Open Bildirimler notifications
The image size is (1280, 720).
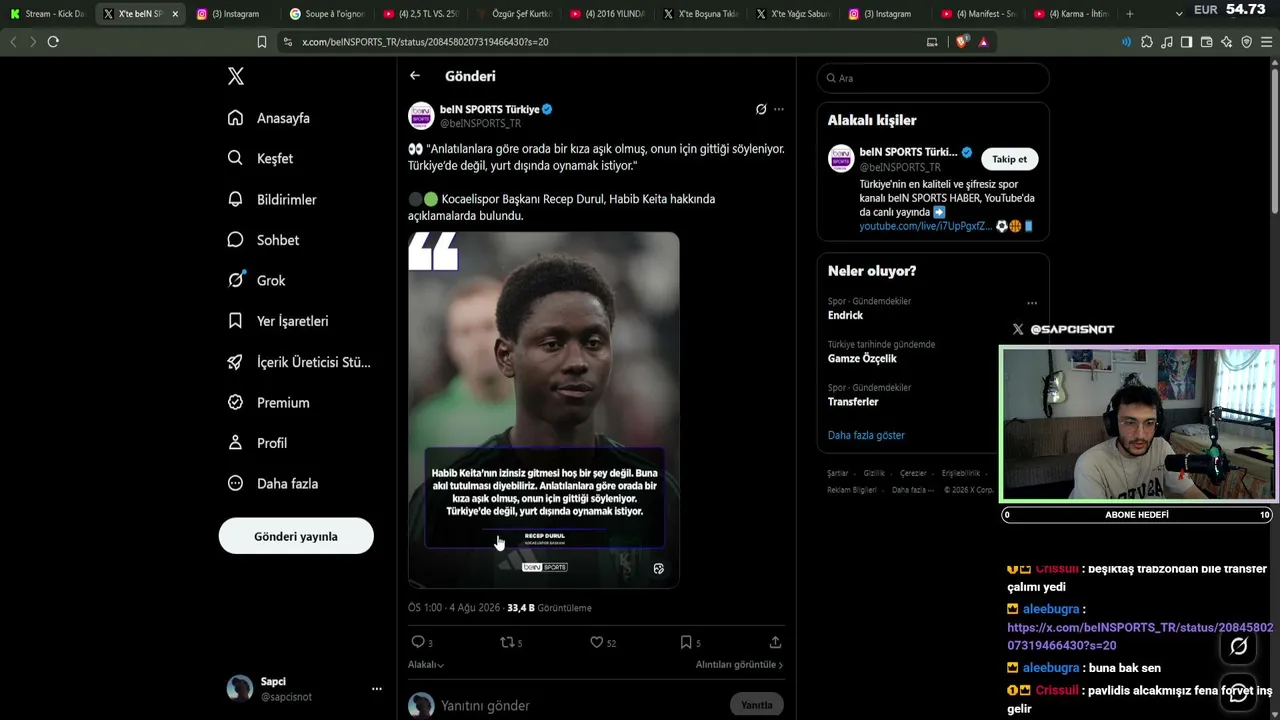[272, 199]
